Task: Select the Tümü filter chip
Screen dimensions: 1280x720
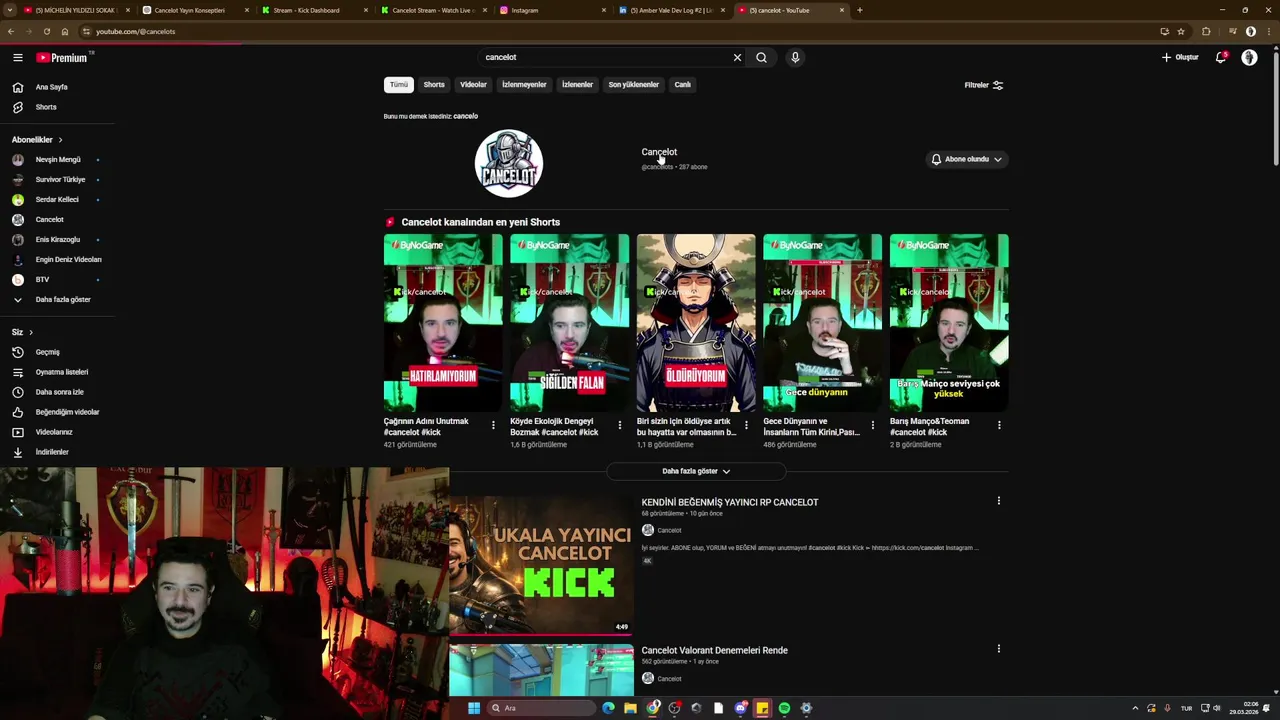Action: click(398, 85)
